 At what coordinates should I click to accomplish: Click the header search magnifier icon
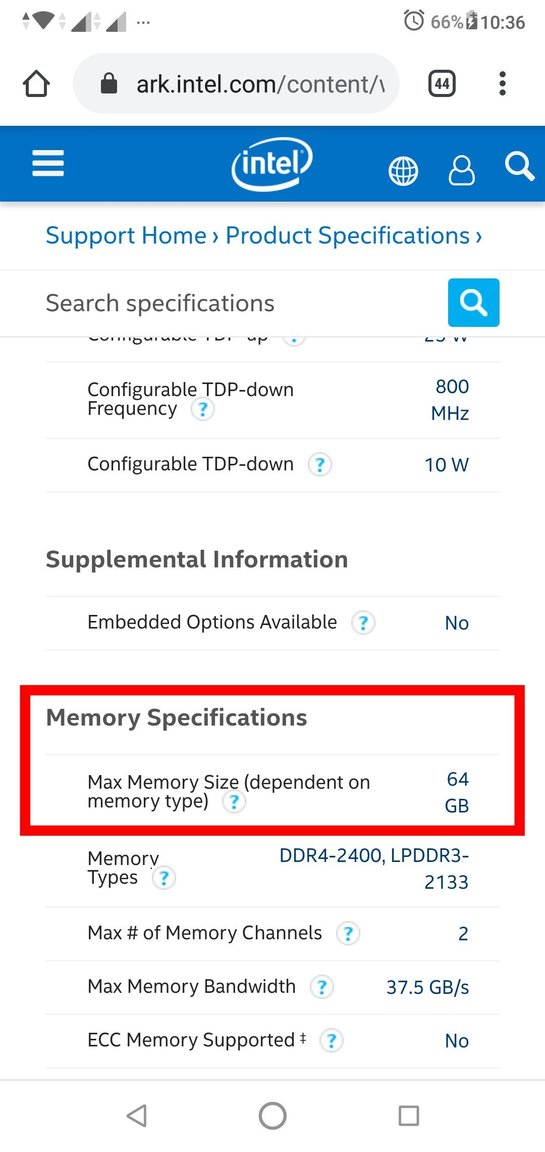[x=519, y=166]
